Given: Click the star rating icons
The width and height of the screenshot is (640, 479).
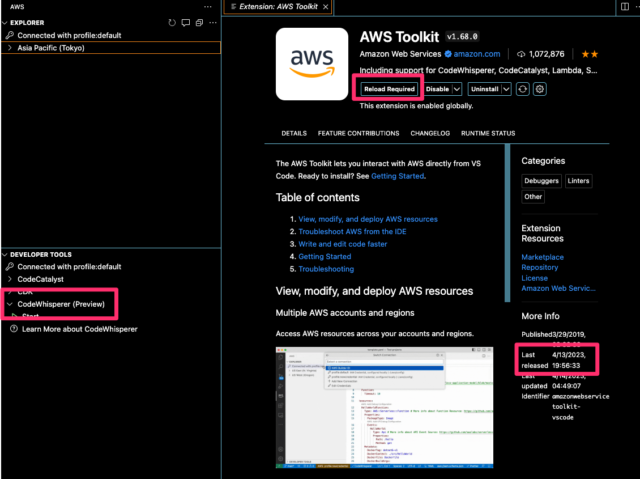Looking at the screenshot, I should 590,54.
